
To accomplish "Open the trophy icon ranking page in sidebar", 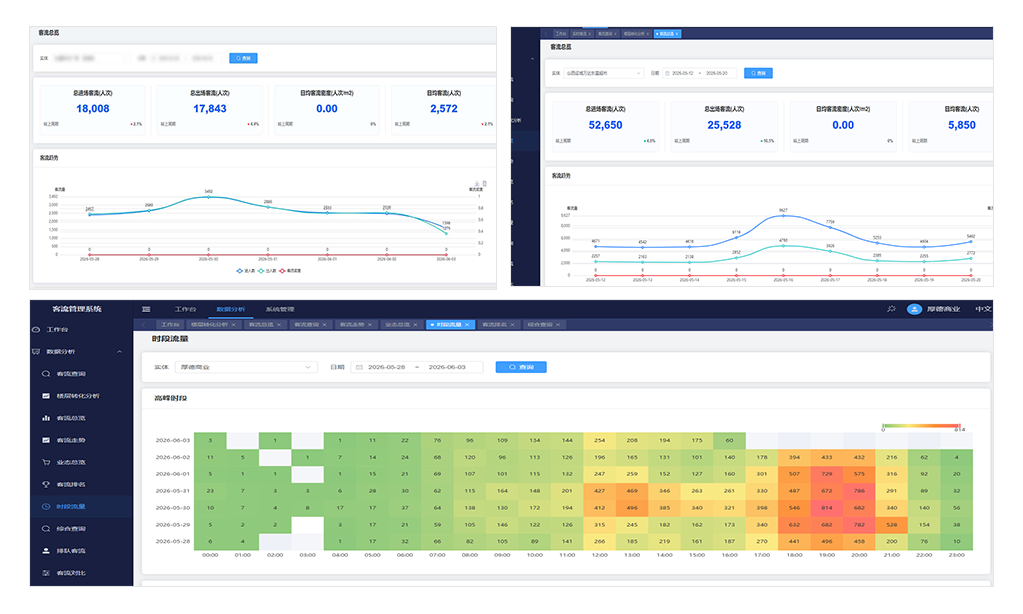I will point(64,485).
